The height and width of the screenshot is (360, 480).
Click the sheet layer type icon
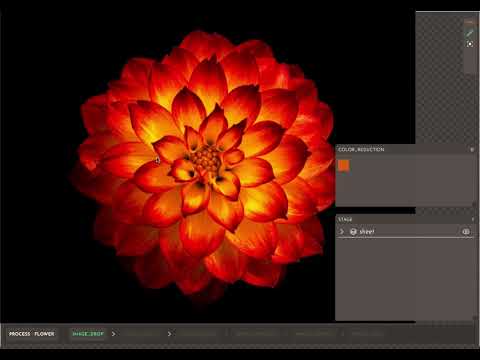pyautogui.click(x=353, y=231)
